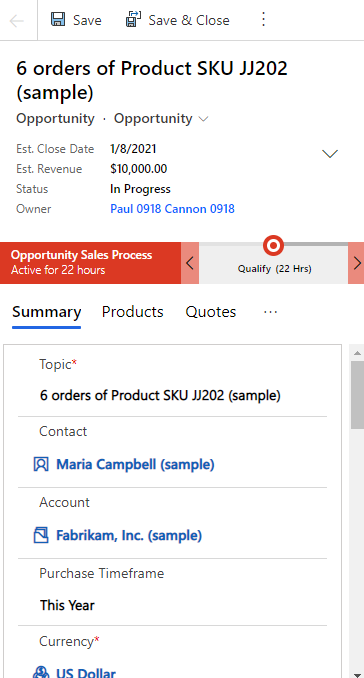
Task: Go back using the back arrow
Action: [x=17, y=20]
